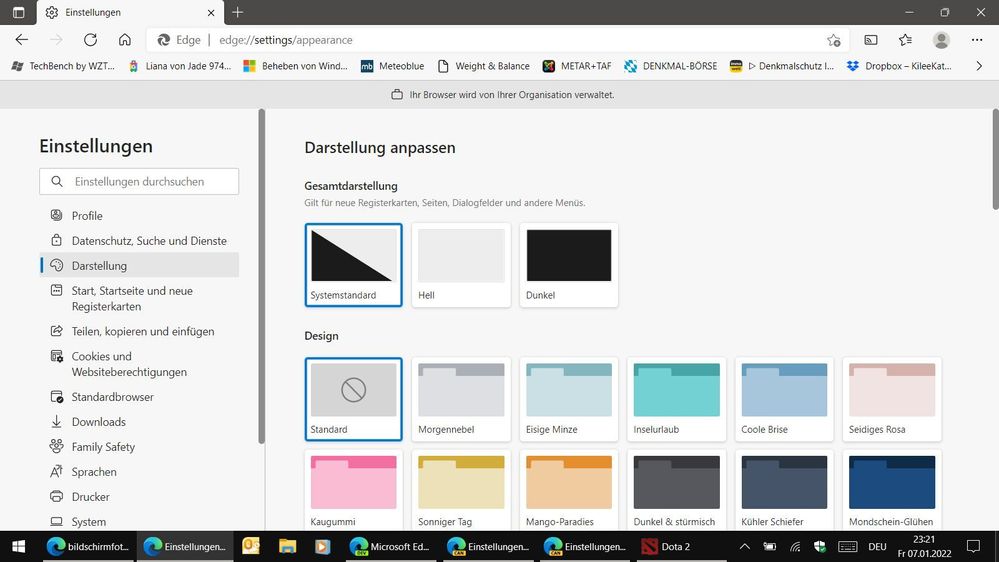Choose the Mondschein-Glühen theme
The height and width of the screenshot is (562, 999).
(891, 490)
